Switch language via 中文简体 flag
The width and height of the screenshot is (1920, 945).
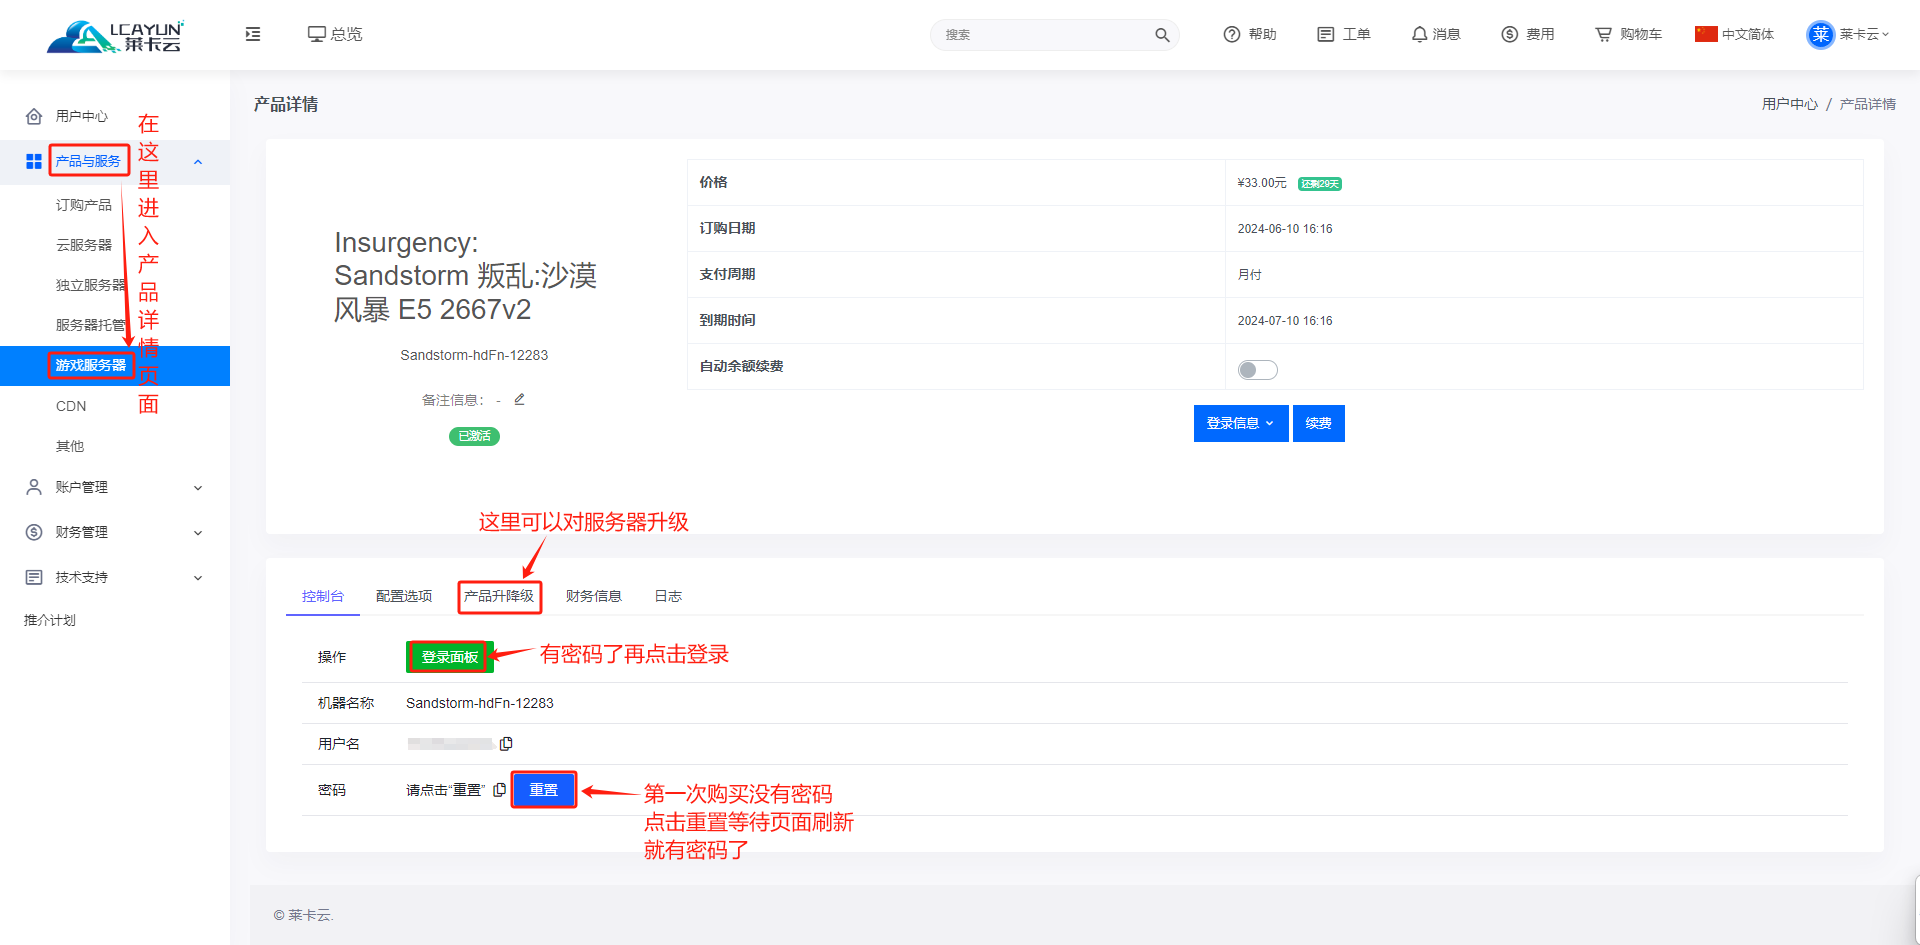click(1734, 34)
